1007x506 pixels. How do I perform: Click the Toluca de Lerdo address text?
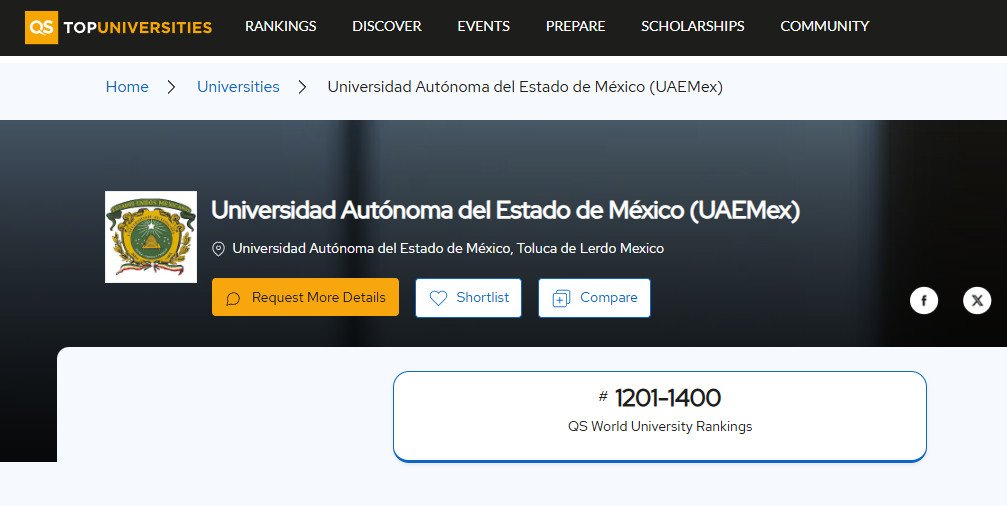448,249
